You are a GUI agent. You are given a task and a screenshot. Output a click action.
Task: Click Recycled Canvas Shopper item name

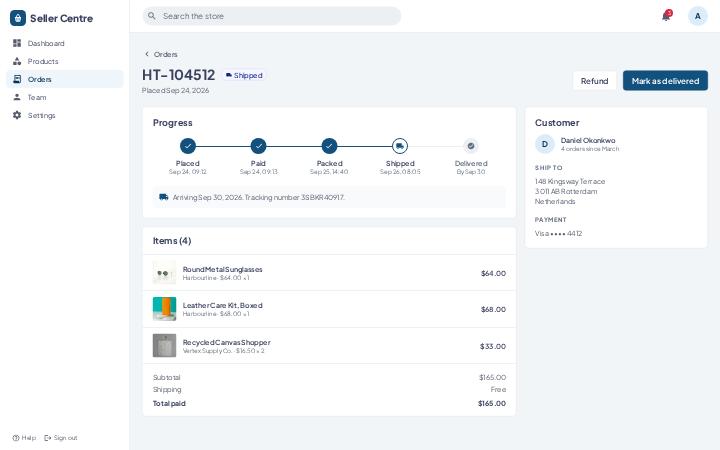pos(227,342)
